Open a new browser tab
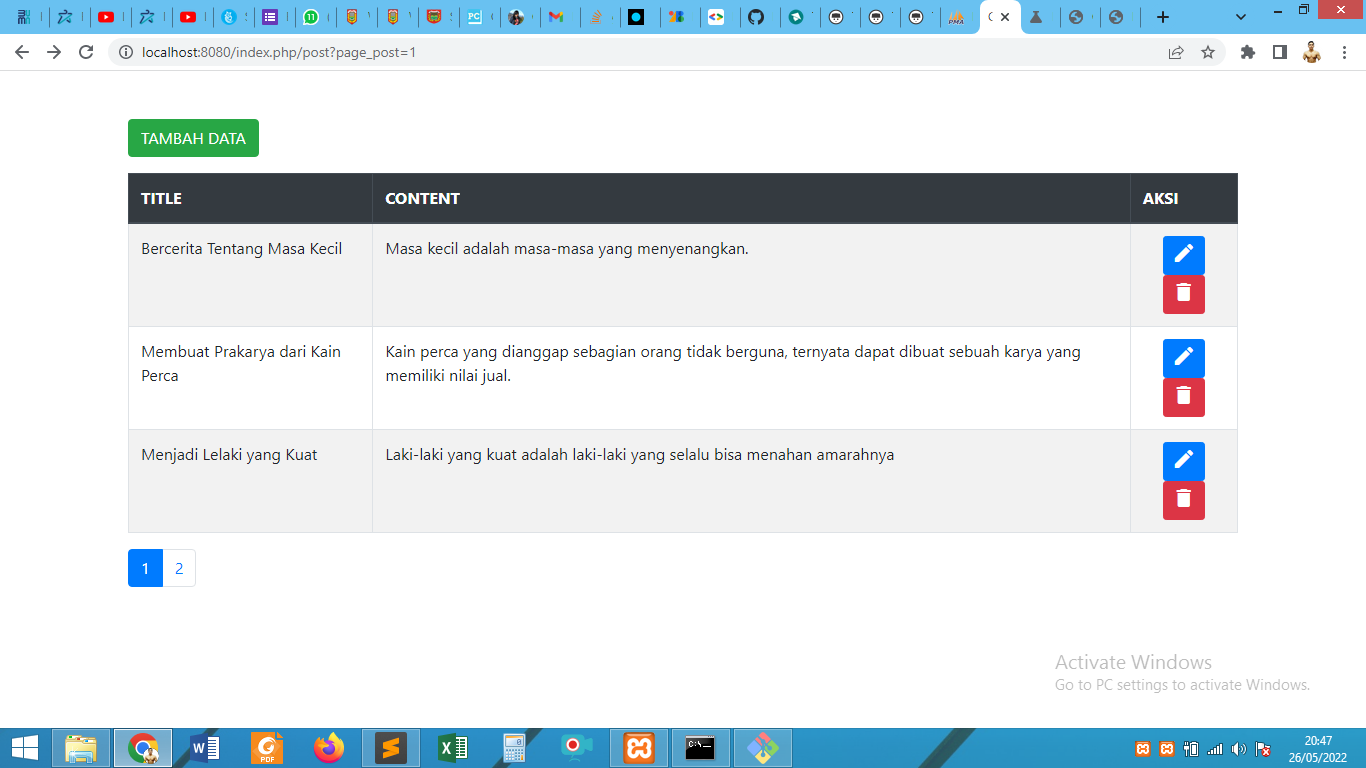This screenshot has width=1366, height=768. pos(1162,17)
